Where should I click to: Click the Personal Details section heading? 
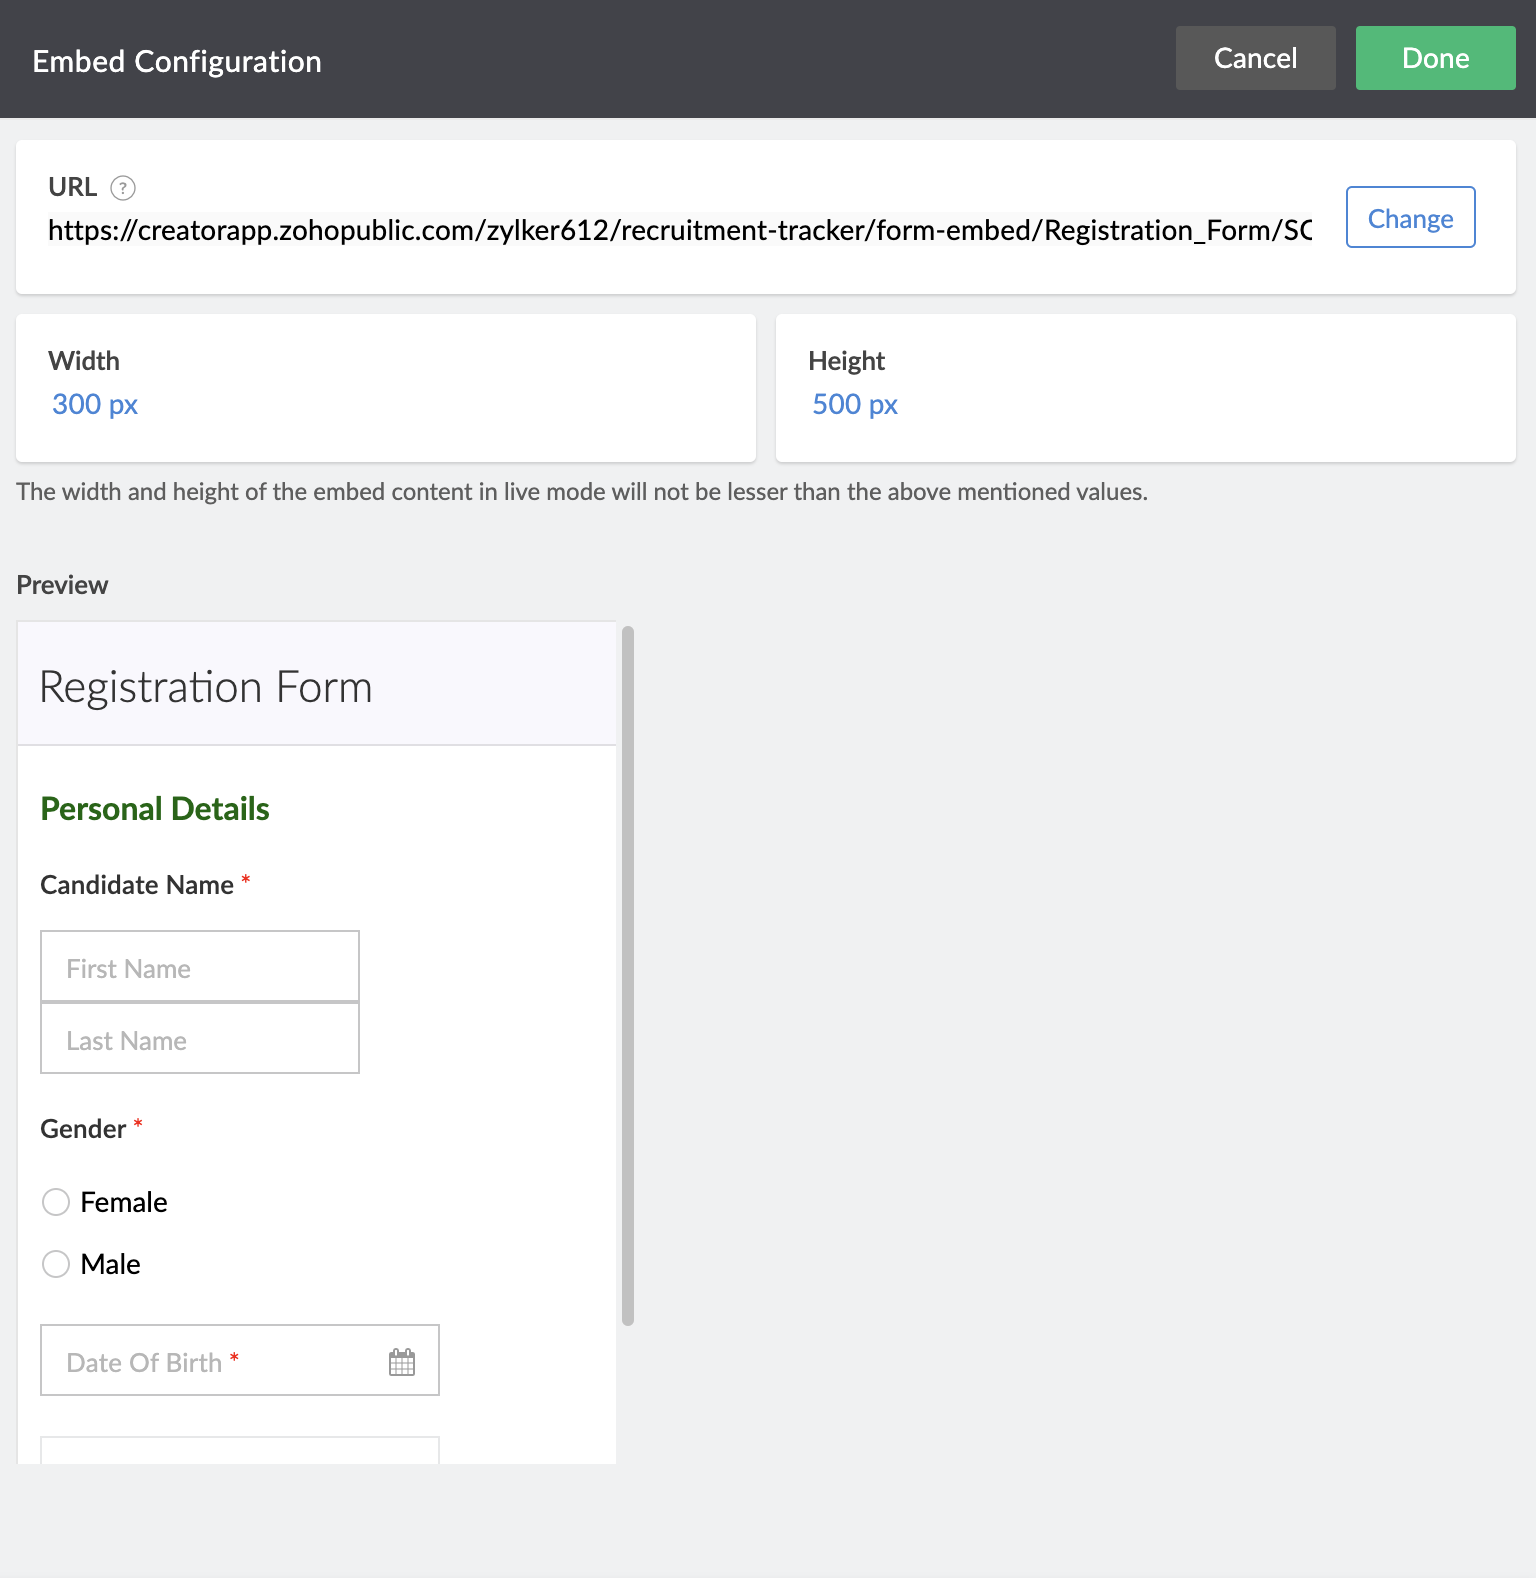pos(155,809)
